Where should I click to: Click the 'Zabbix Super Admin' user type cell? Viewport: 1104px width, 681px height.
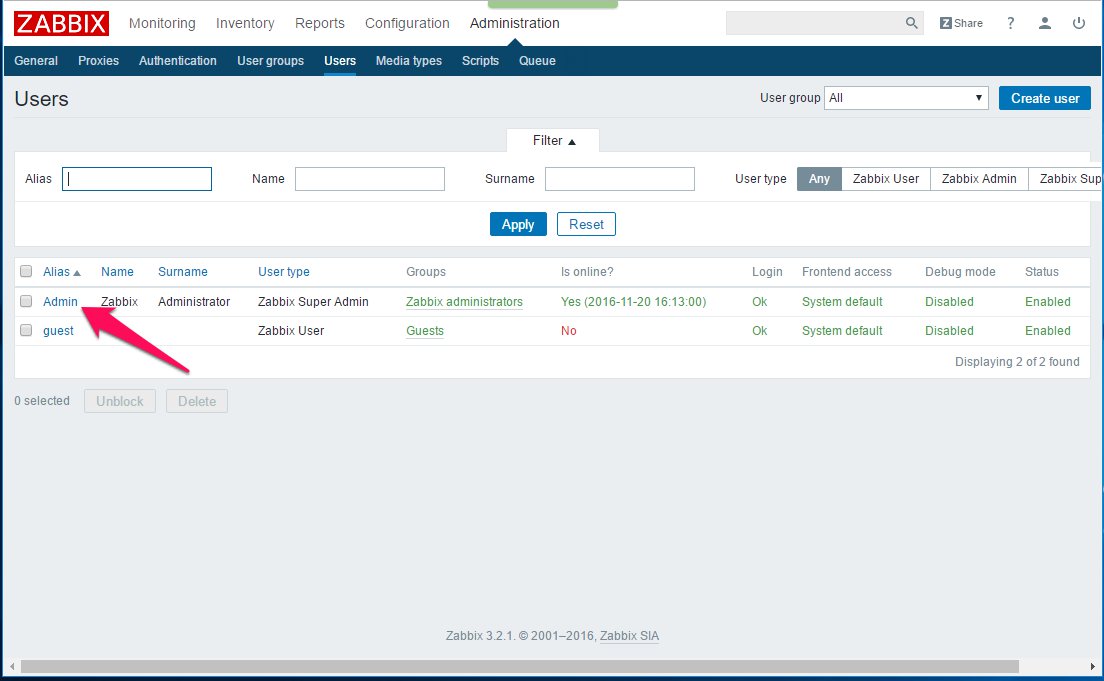(x=313, y=301)
